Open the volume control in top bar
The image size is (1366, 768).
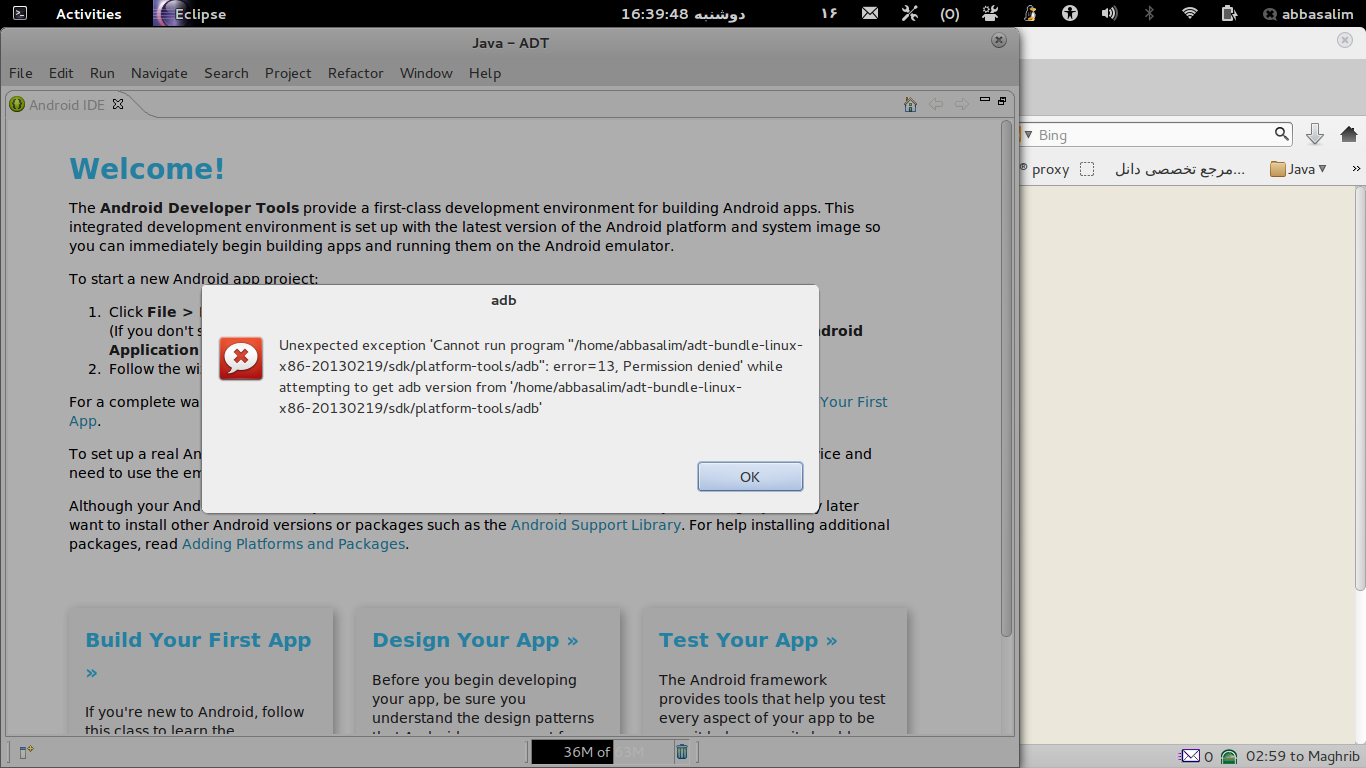pyautogui.click(x=1109, y=14)
